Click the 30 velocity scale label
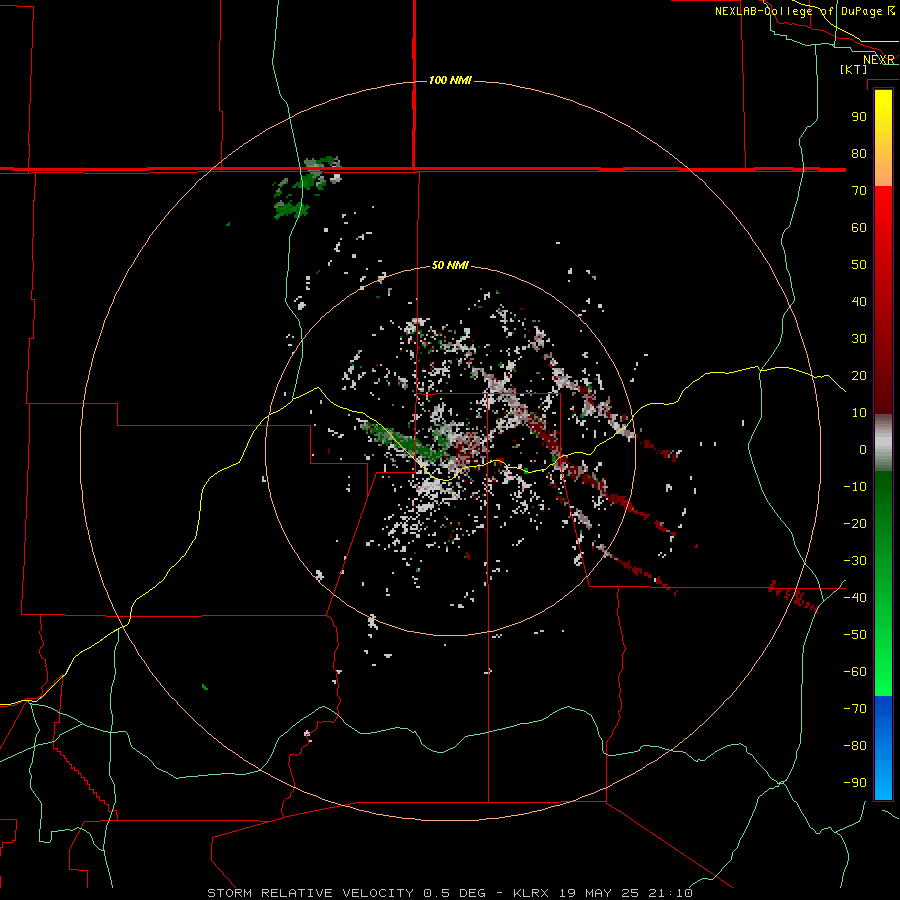 click(859, 339)
